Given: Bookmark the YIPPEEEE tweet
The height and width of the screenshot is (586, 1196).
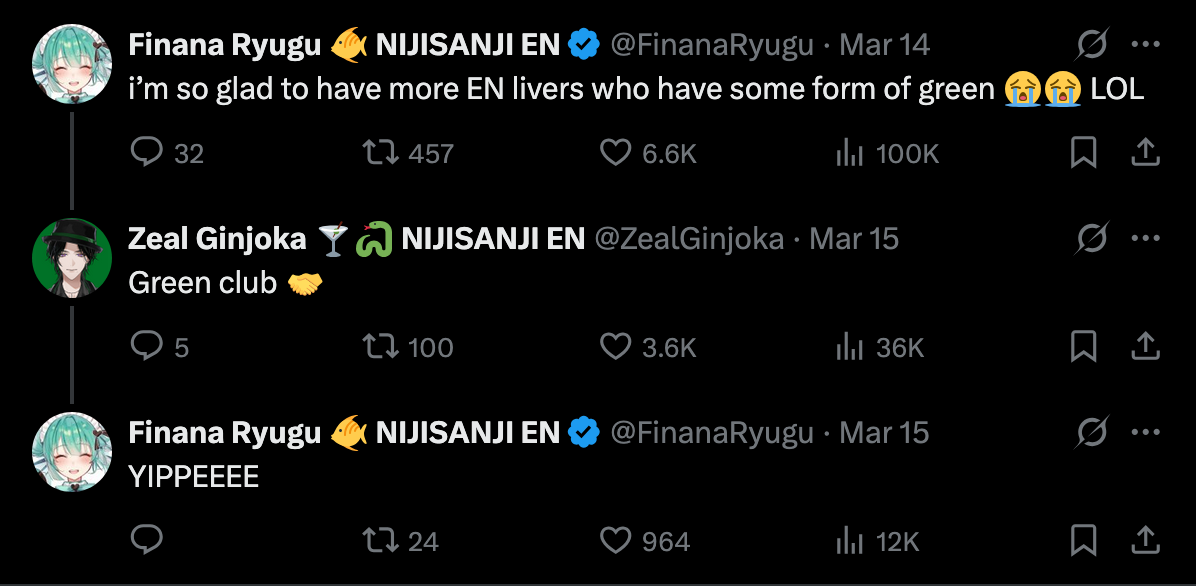Looking at the screenshot, I should (x=1084, y=541).
